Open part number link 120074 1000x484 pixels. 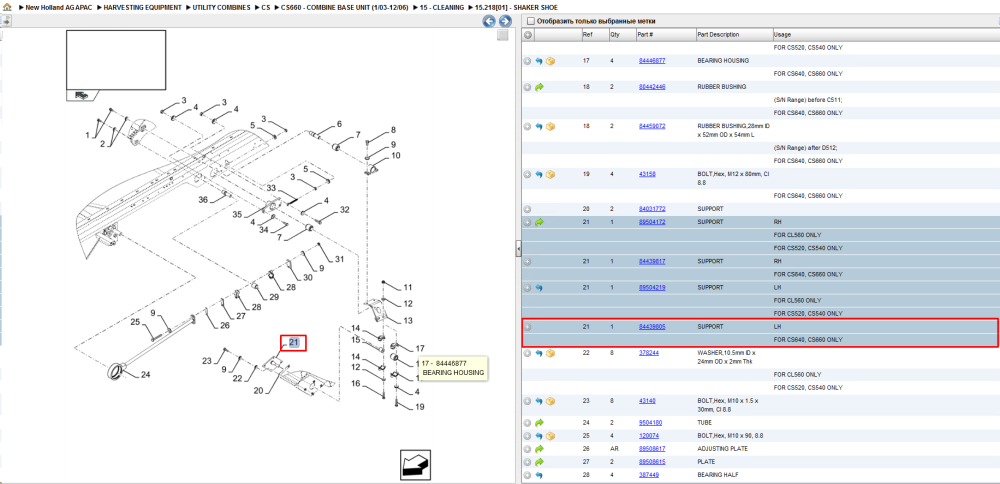pyautogui.click(x=649, y=436)
